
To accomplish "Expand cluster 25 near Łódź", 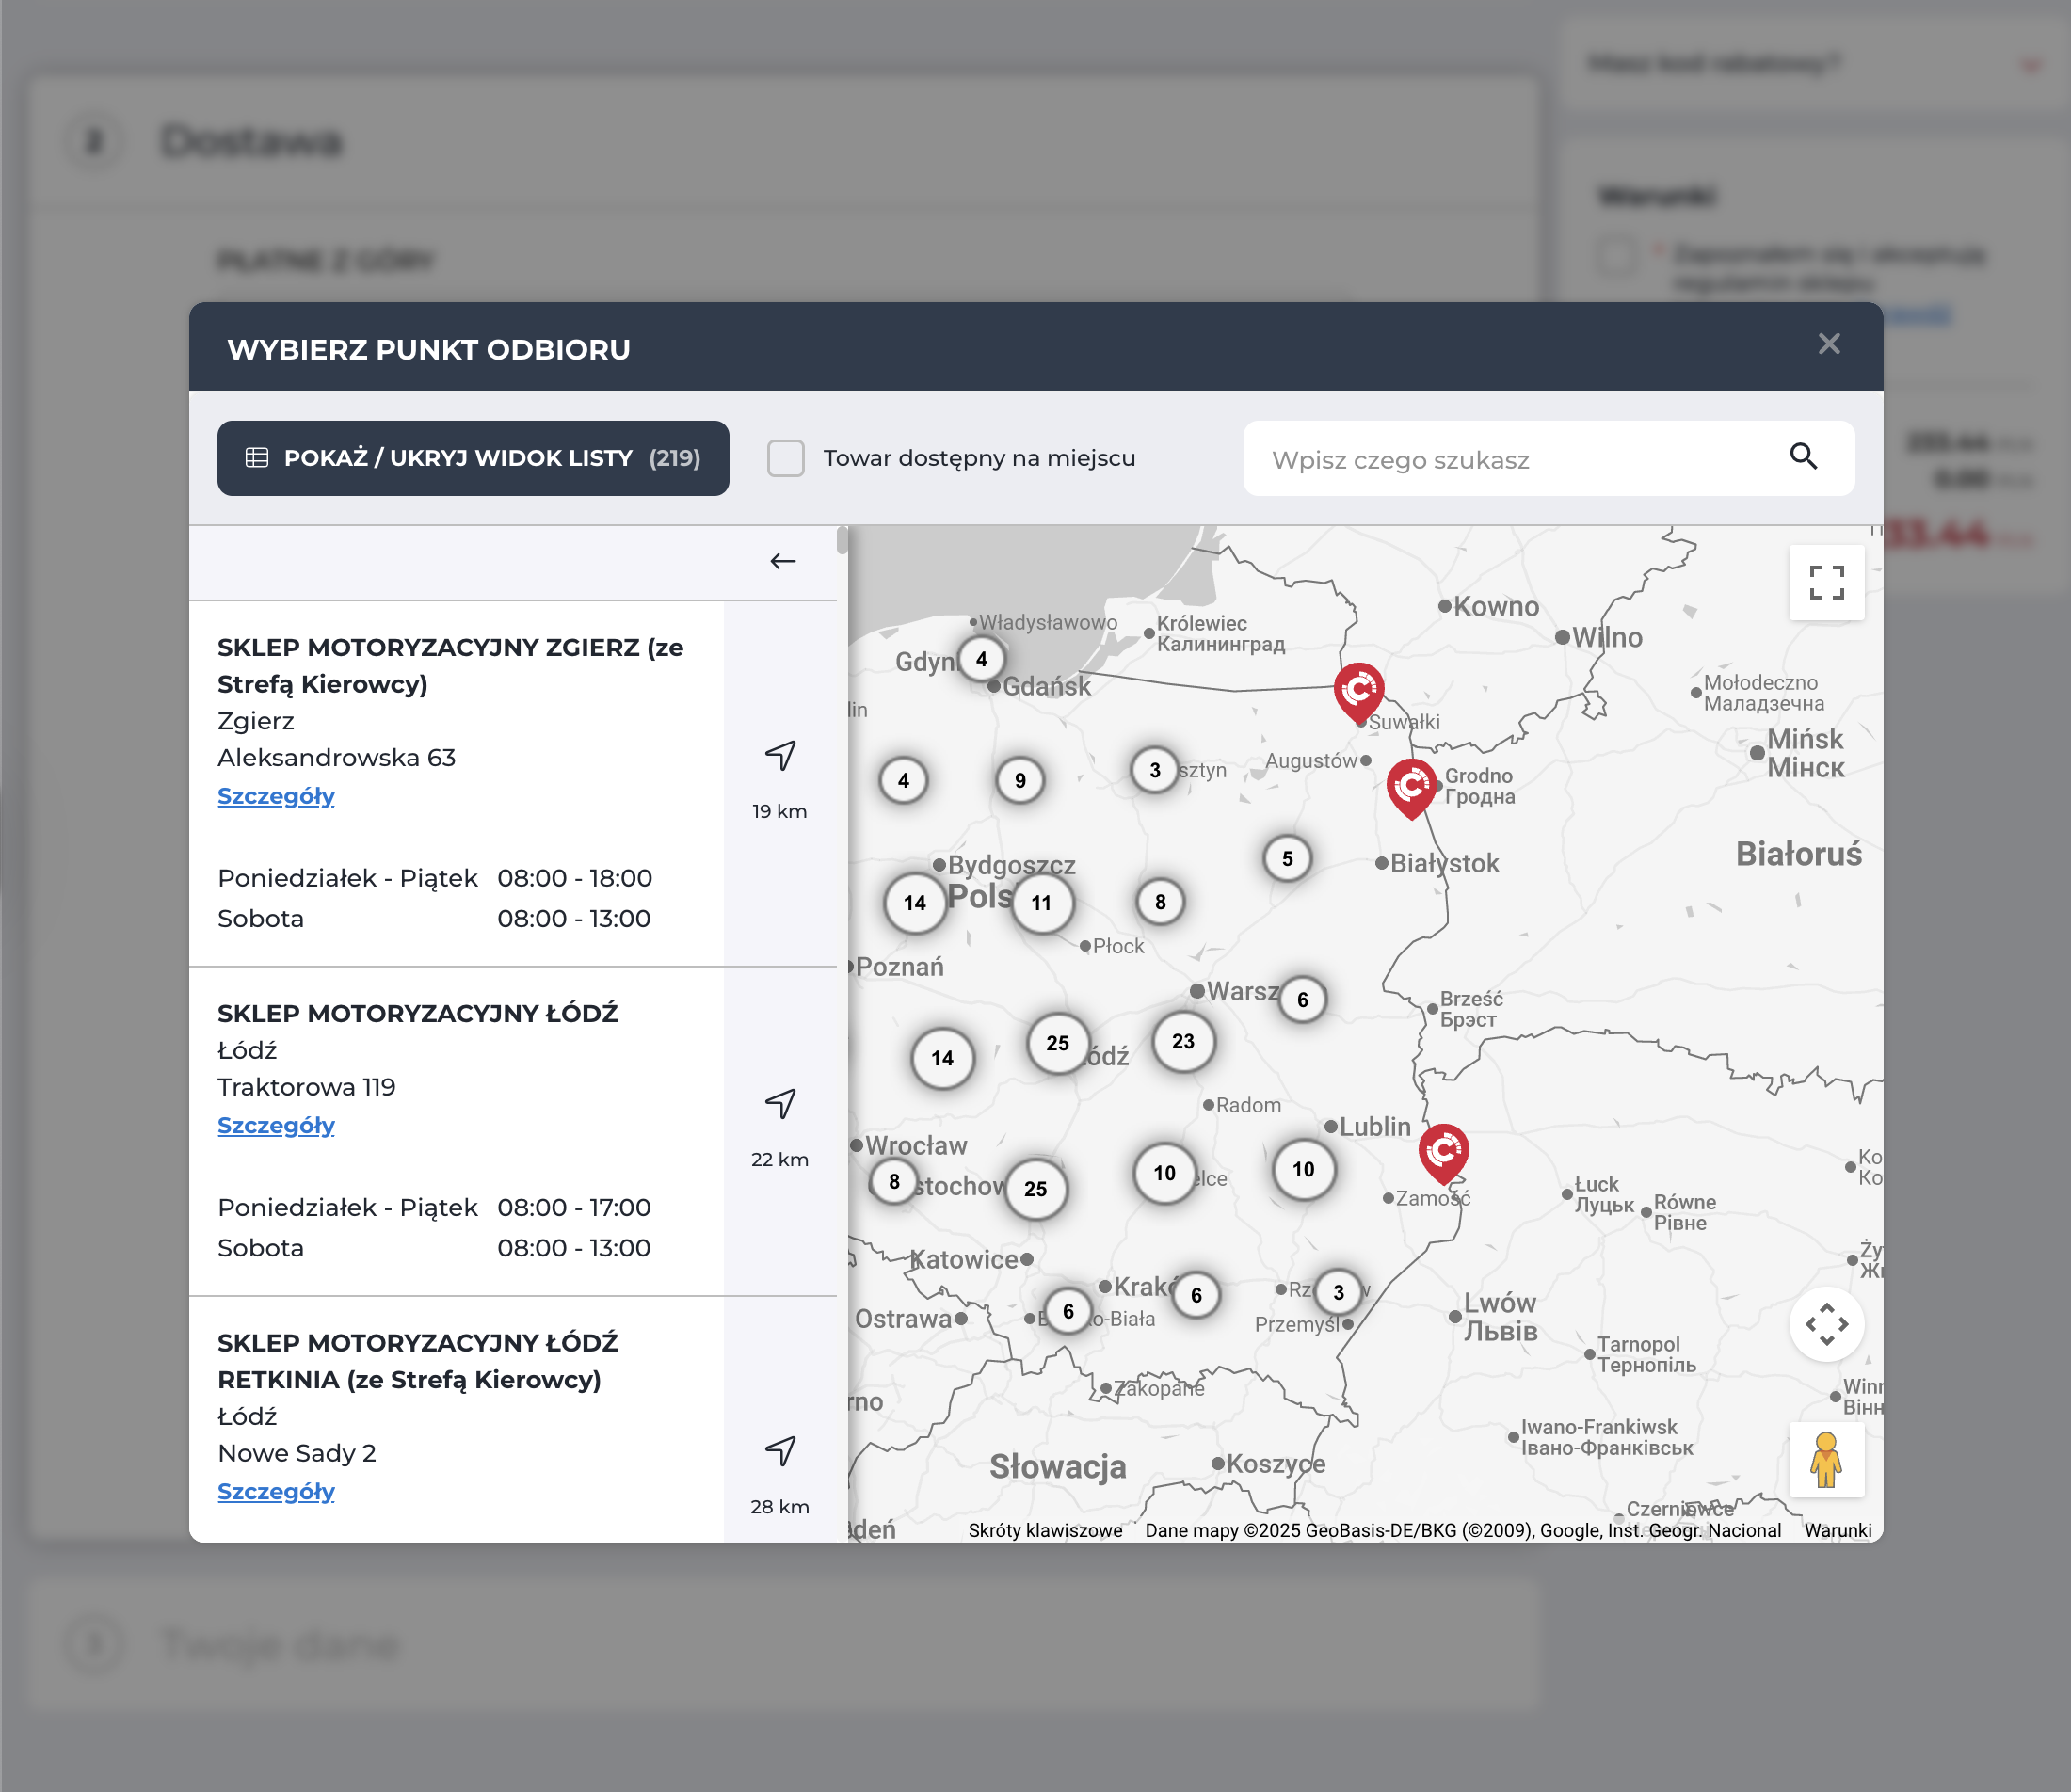I will [1057, 1043].
